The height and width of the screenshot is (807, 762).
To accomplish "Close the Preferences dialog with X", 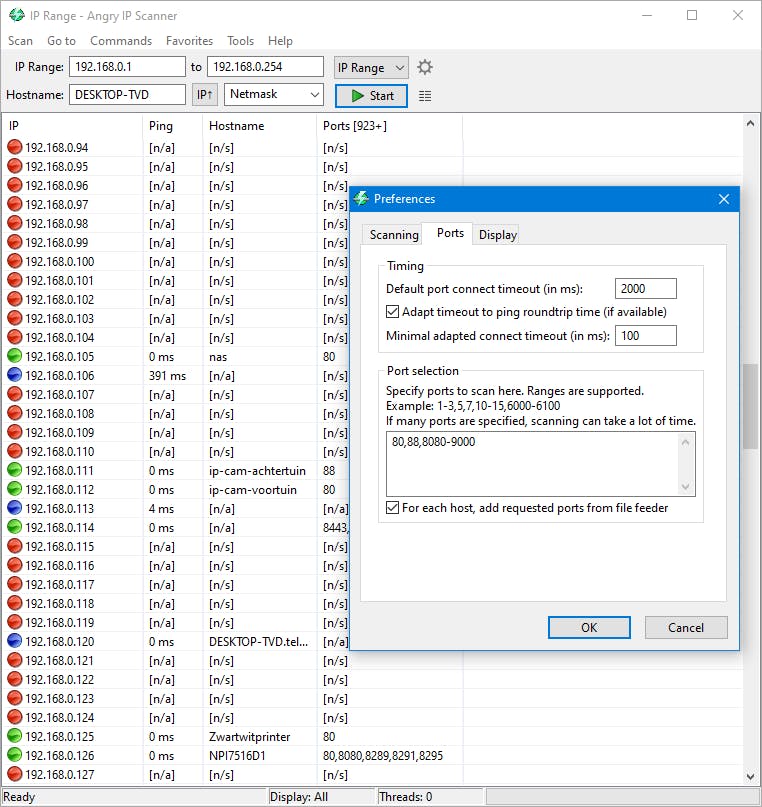I will 723,199.
